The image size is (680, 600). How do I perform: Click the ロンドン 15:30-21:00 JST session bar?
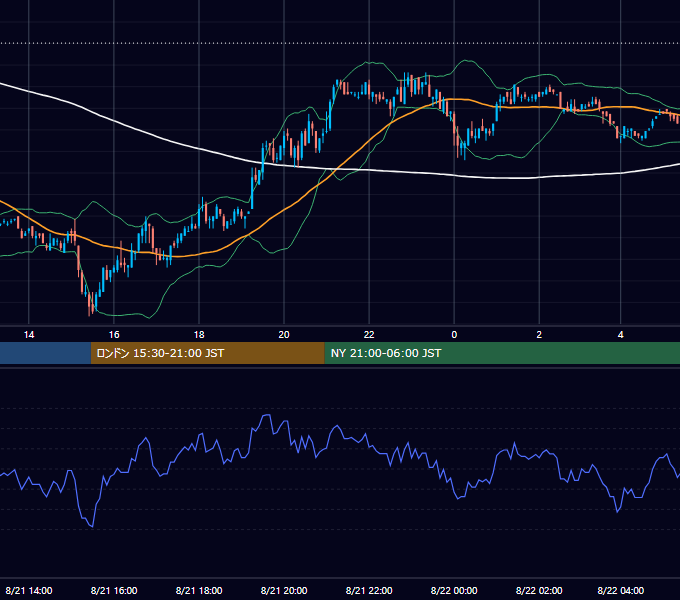click(207, 353)
